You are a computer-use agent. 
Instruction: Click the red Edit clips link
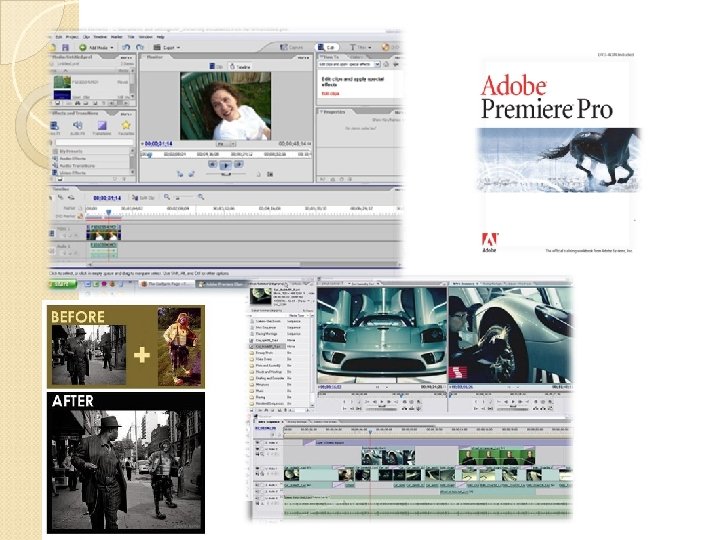pyautogui.click(x=330, y=93)
